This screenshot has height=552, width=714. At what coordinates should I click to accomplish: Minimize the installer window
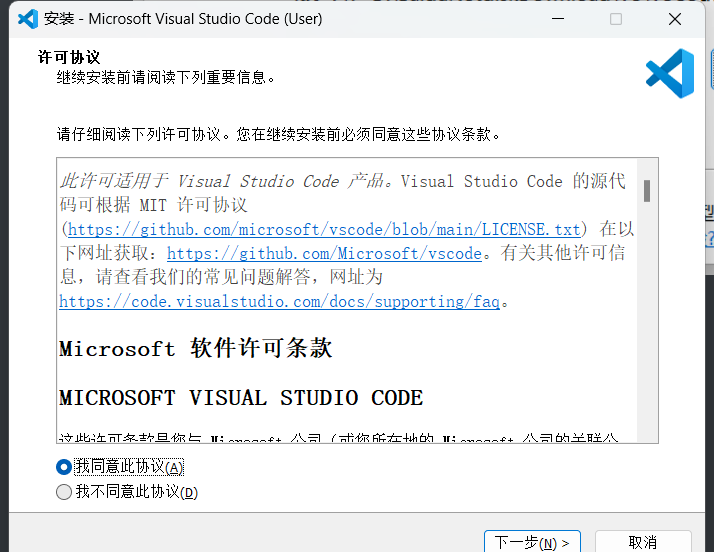click(558, 19)
